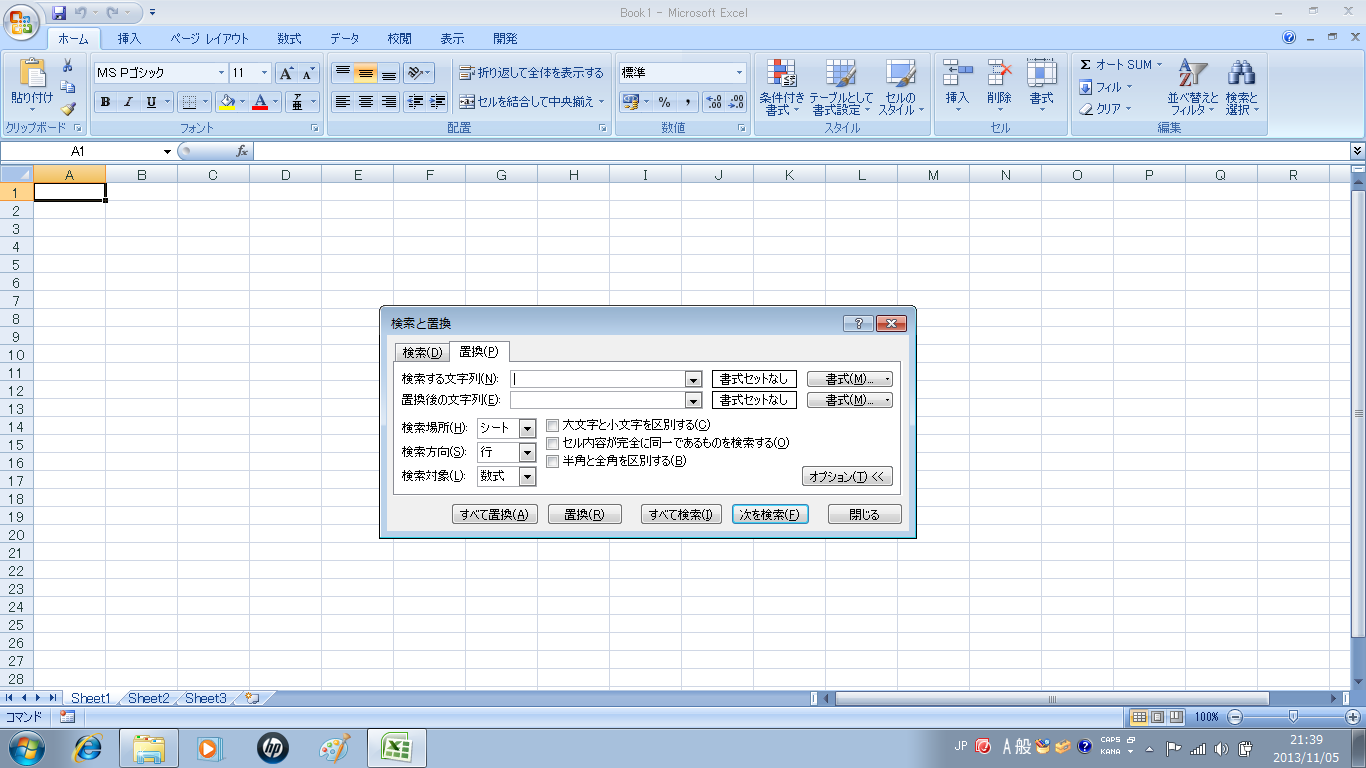This screenshot has height=768, width=1366.
Task: Open the 検索方向 dropdown list
Action: [x=527, y=452]
